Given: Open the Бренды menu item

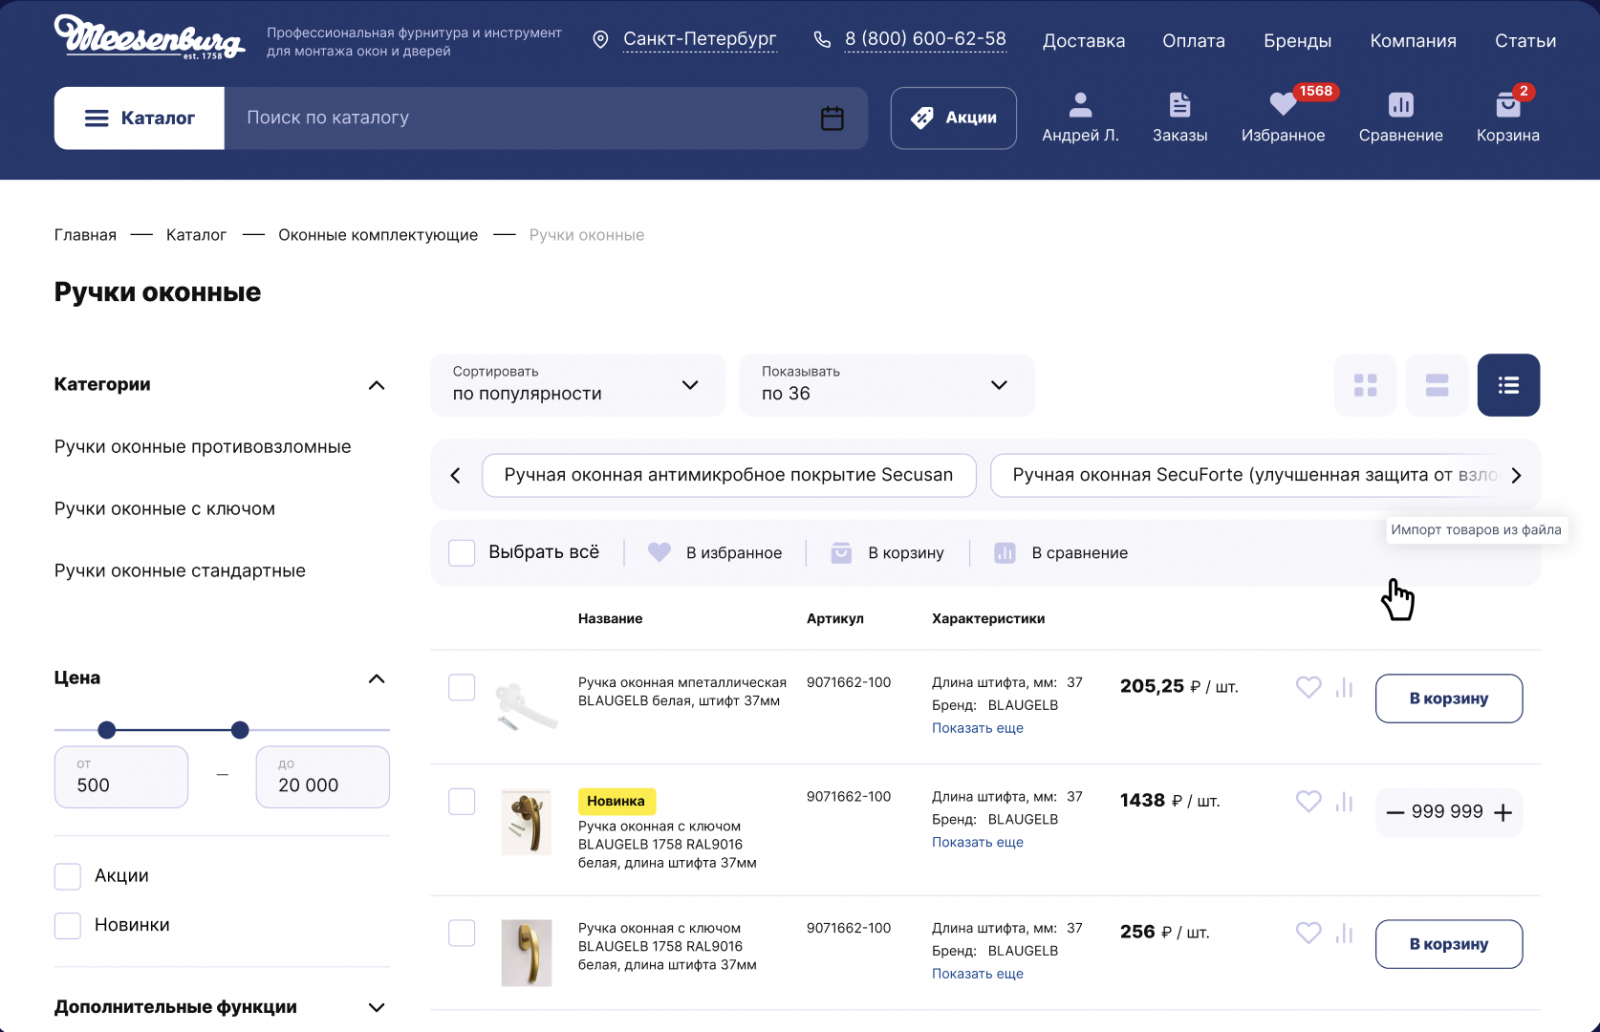Looking at the screenshot, I should tap(1297, 41).
